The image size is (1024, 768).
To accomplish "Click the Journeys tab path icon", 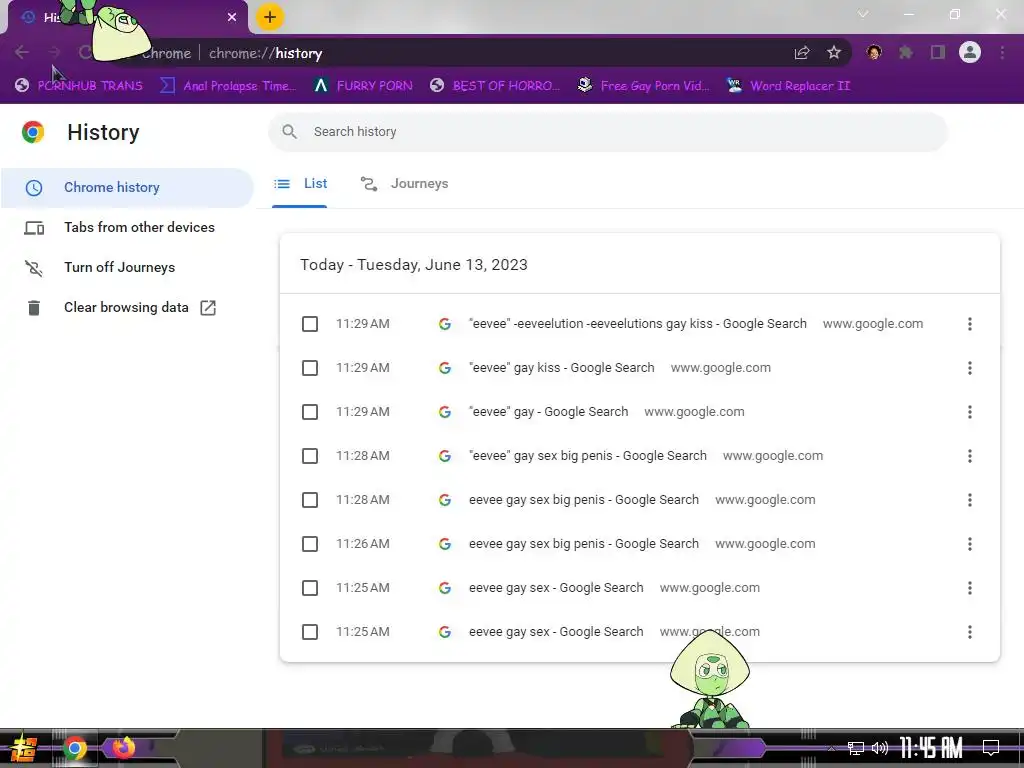I will pyautogui.click(x=369, y=184).
